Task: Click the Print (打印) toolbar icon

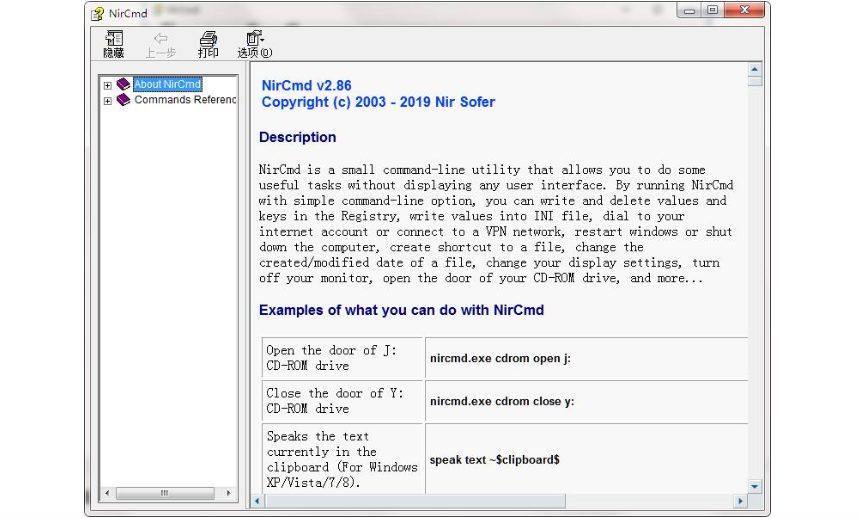Action: pos(208,38)
